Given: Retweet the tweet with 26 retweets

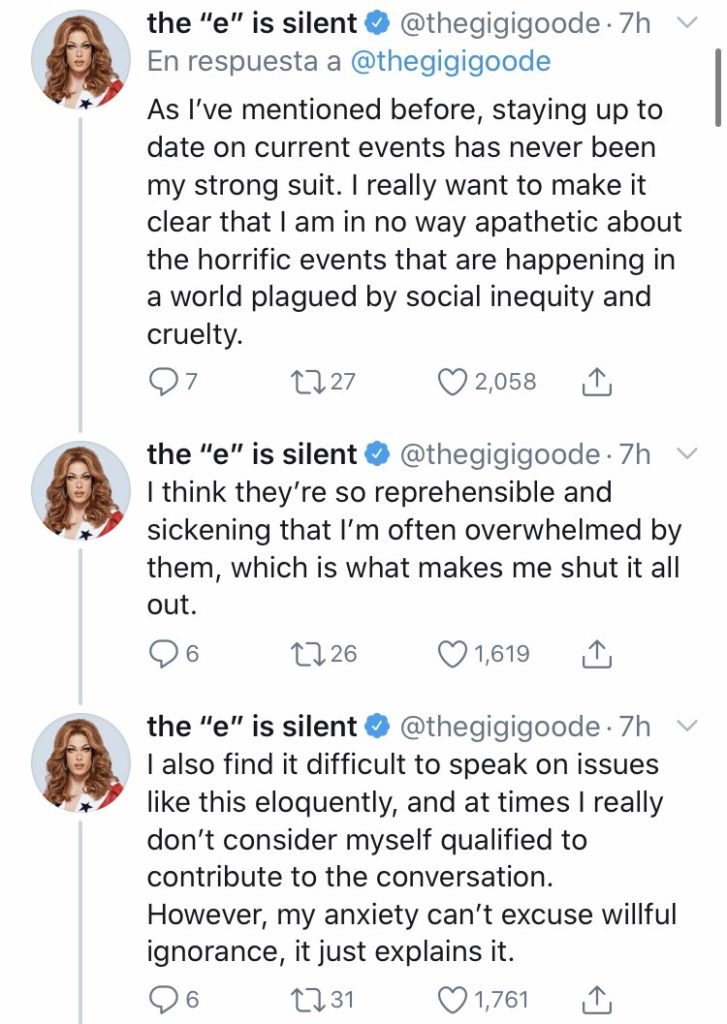Looking at the screenshot, I should (300, 654).
